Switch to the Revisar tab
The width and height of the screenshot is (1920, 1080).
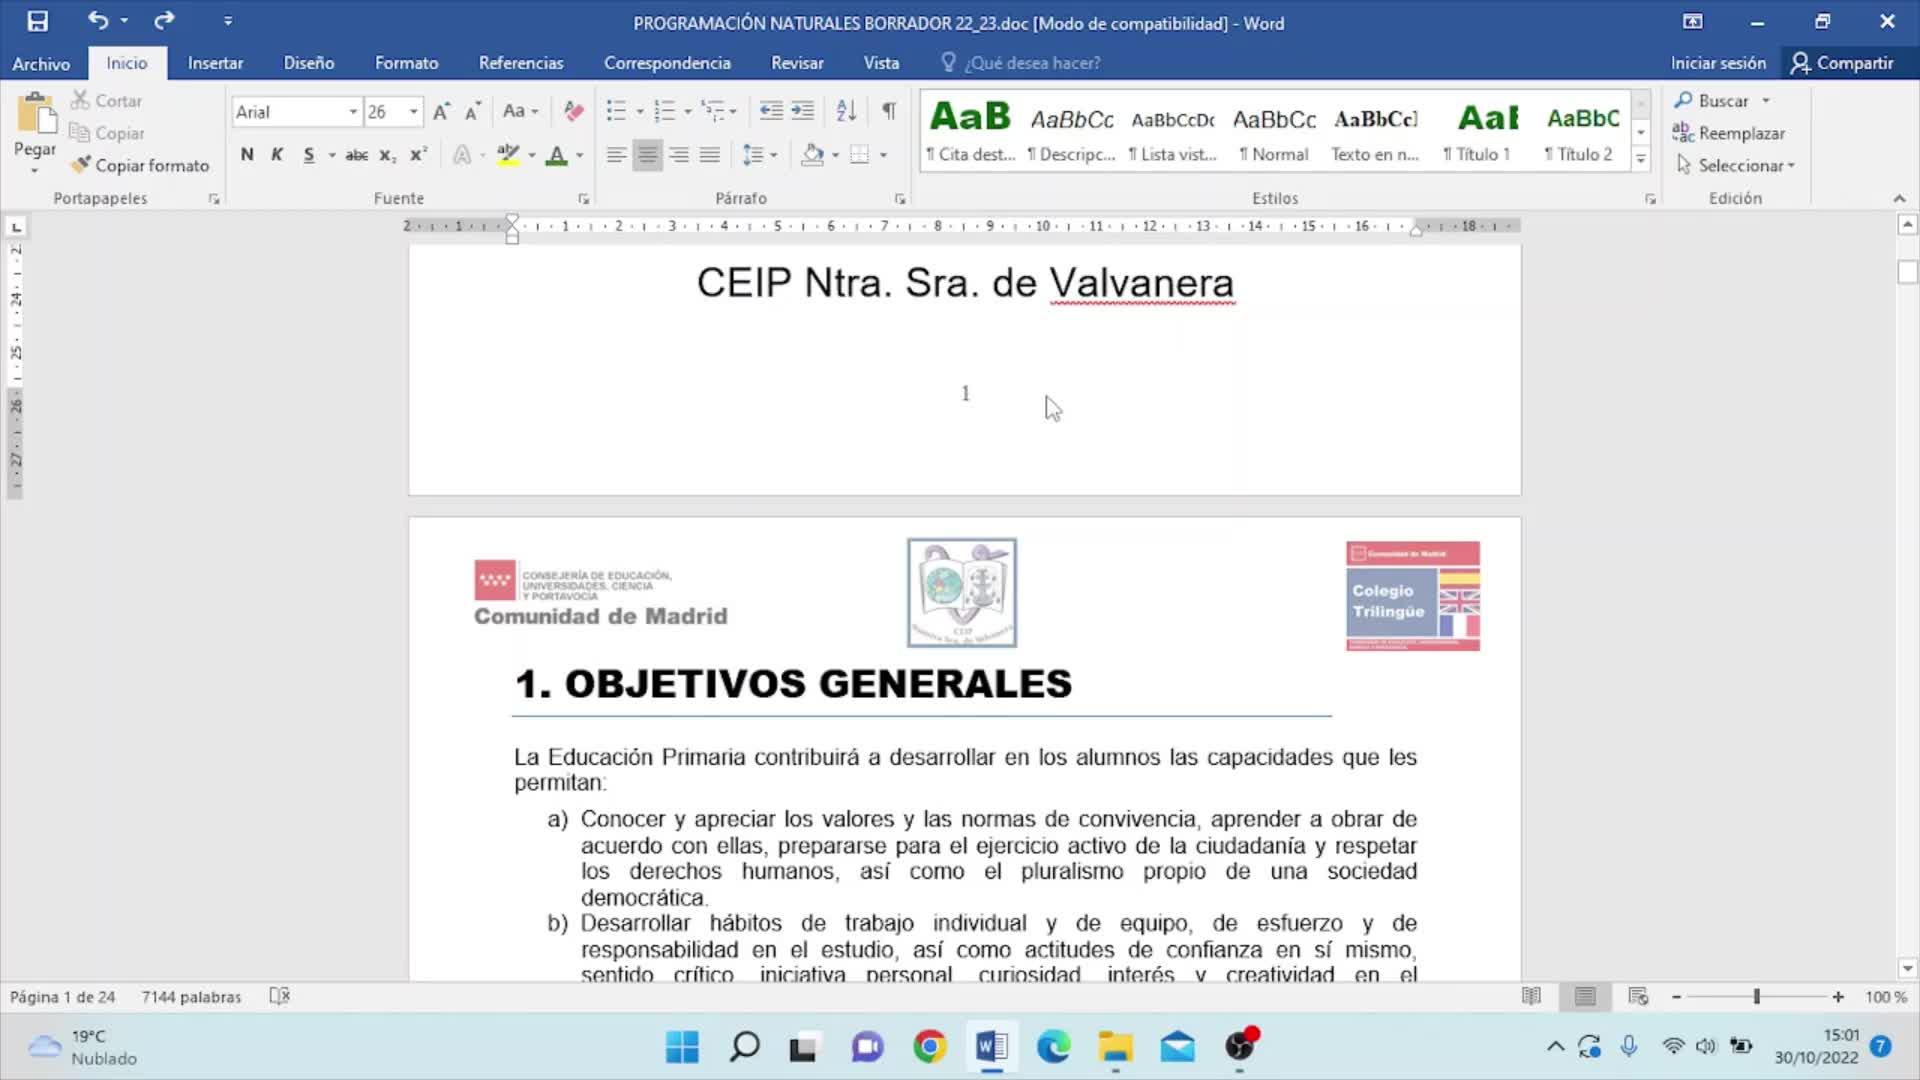[x=797, y=63]
